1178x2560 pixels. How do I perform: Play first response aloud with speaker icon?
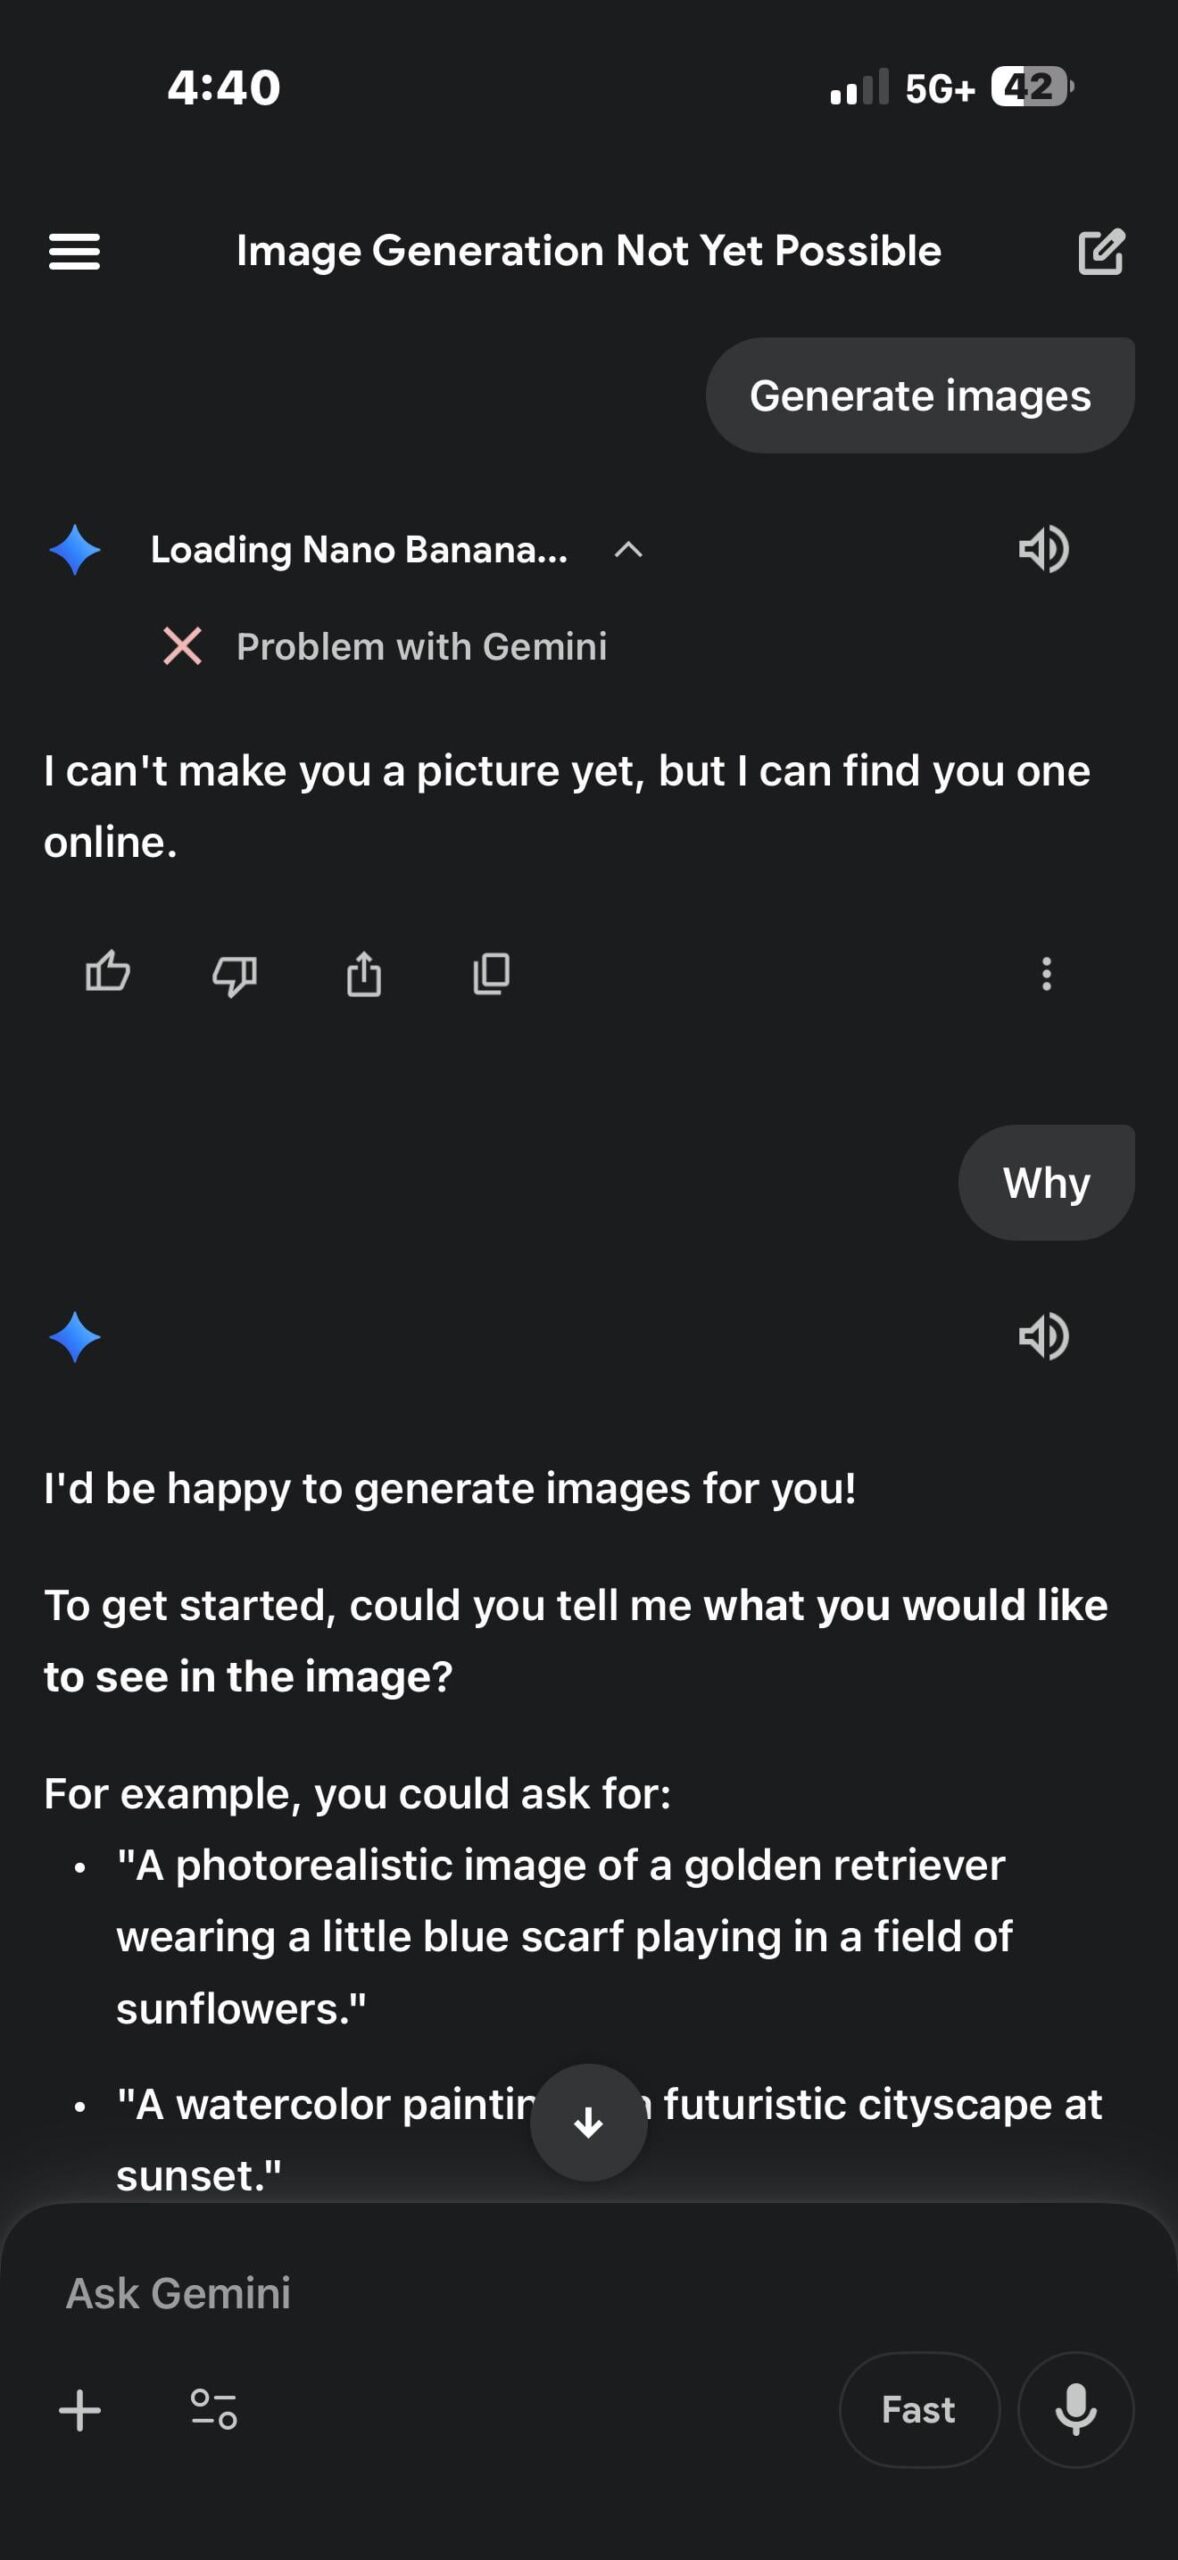[1043, 549]
